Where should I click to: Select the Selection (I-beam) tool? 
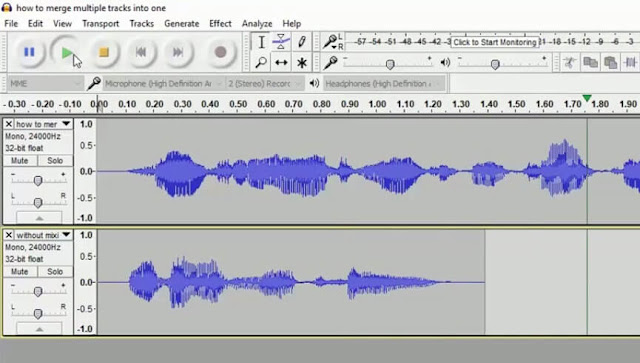[261, 42]
